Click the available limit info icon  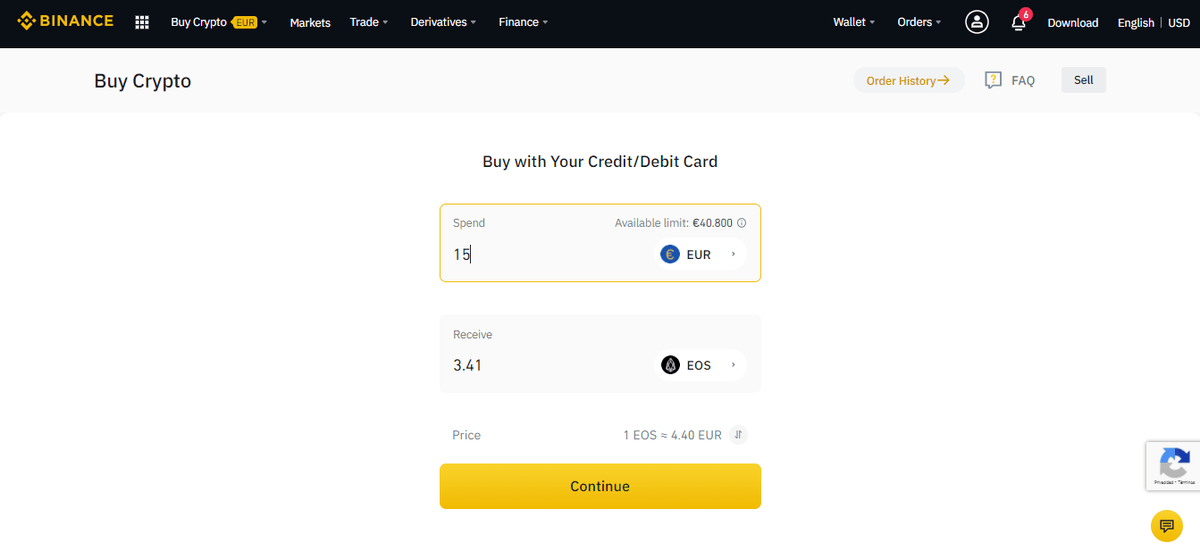pos(741,223)
